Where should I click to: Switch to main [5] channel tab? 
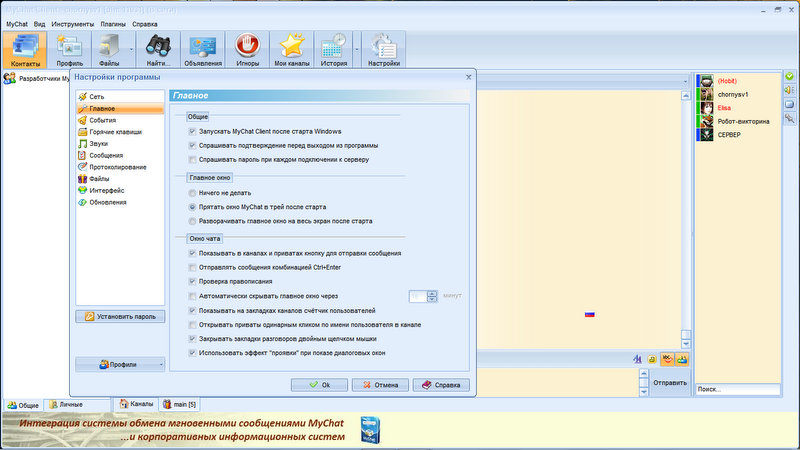pyautogui.click(x=179, y=404)
